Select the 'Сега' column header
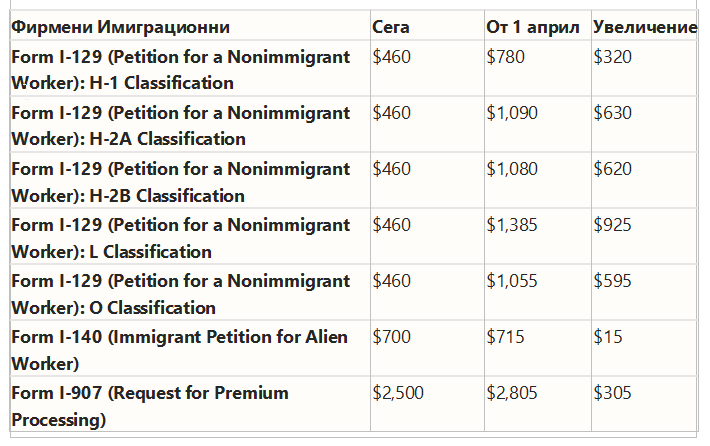Screen dimensions: 710x446 427,26
